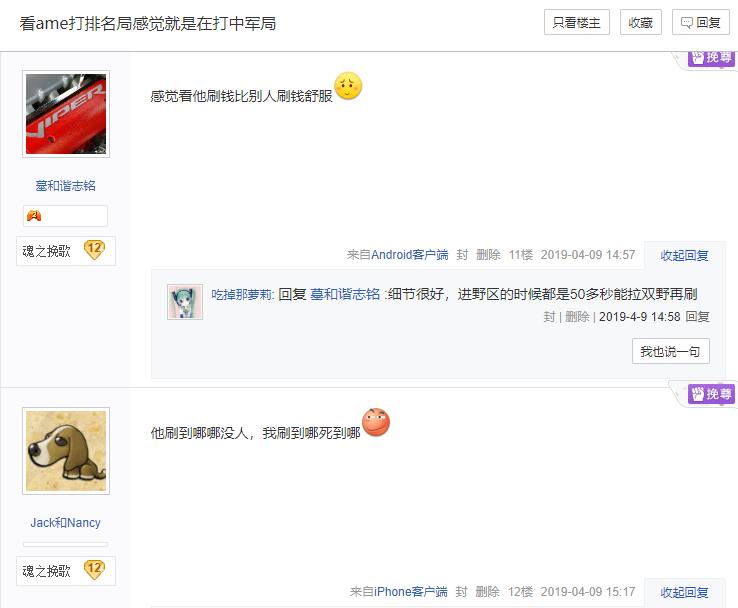Screen dimensions: 738x608
Task: Click the 收藏 button in header
Action: pyautogui.click(x=641, y=22)
